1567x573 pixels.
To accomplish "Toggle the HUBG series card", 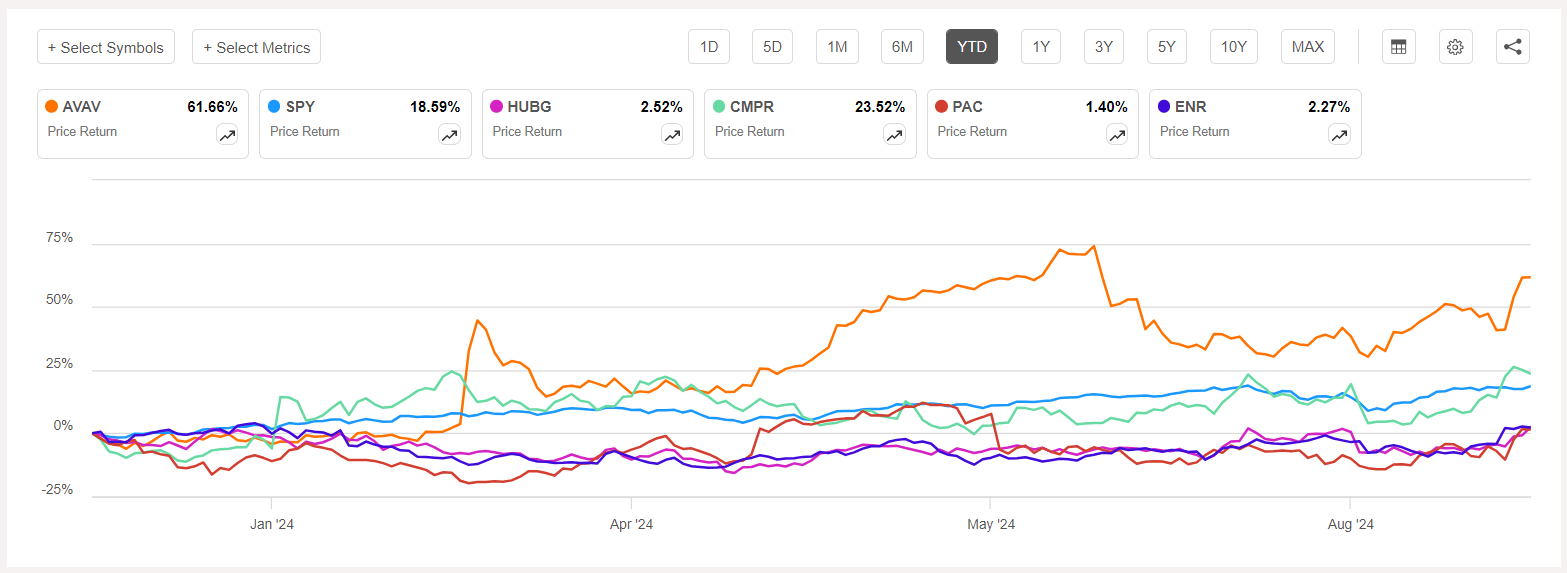I will pyautogui.click(x=587, y=123).
